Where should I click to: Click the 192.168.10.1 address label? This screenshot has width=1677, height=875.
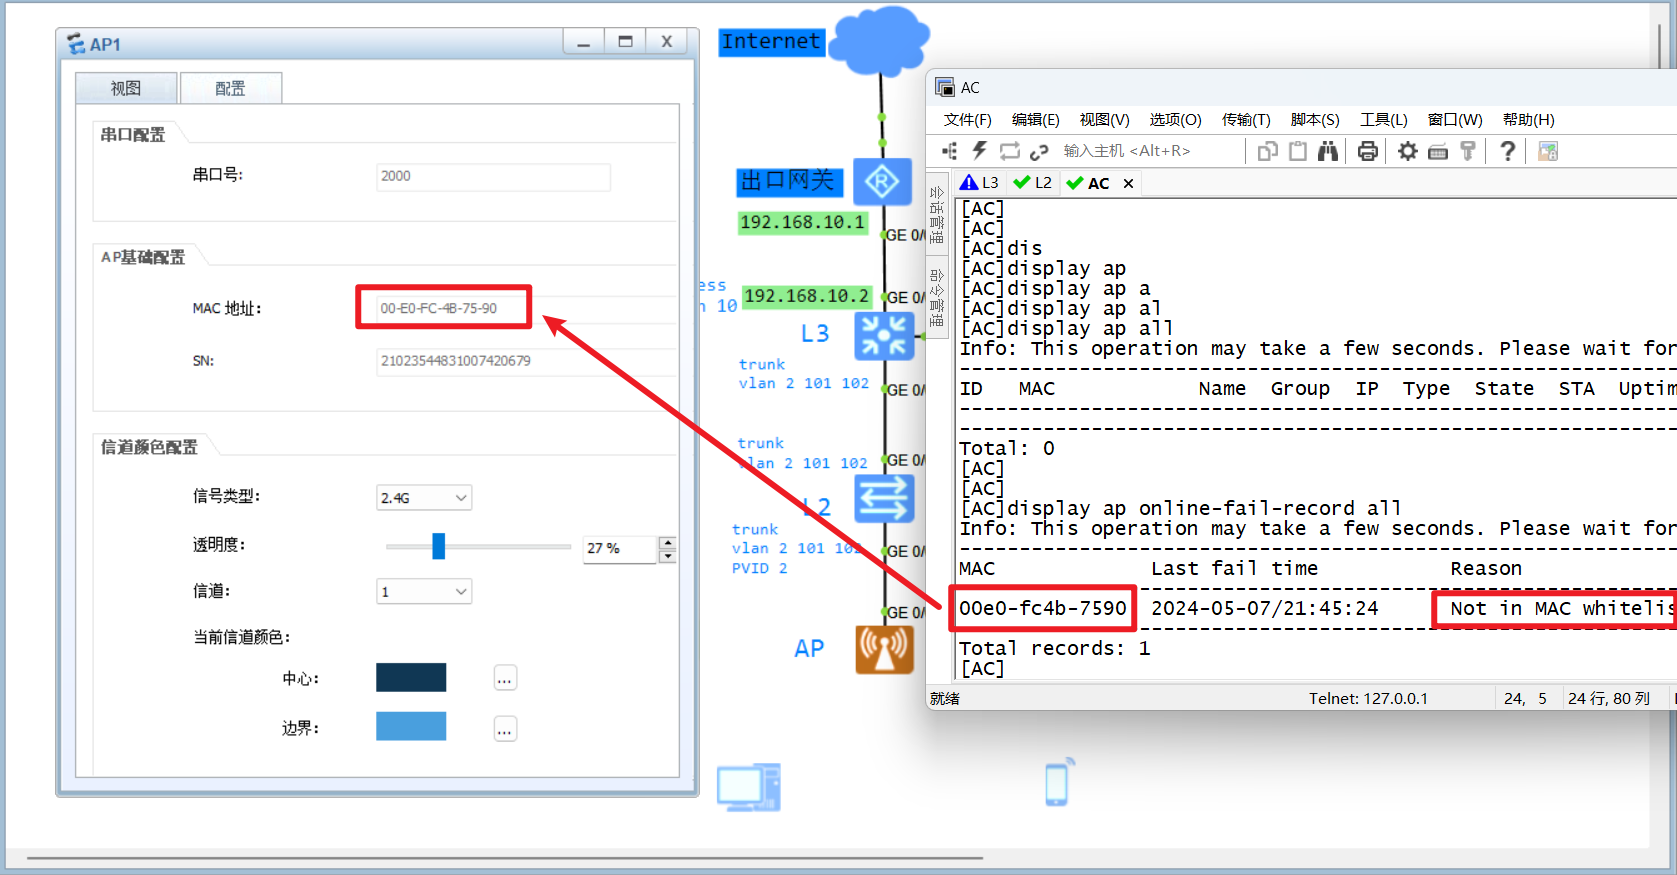pyautogui.click(x=802, y=222)
